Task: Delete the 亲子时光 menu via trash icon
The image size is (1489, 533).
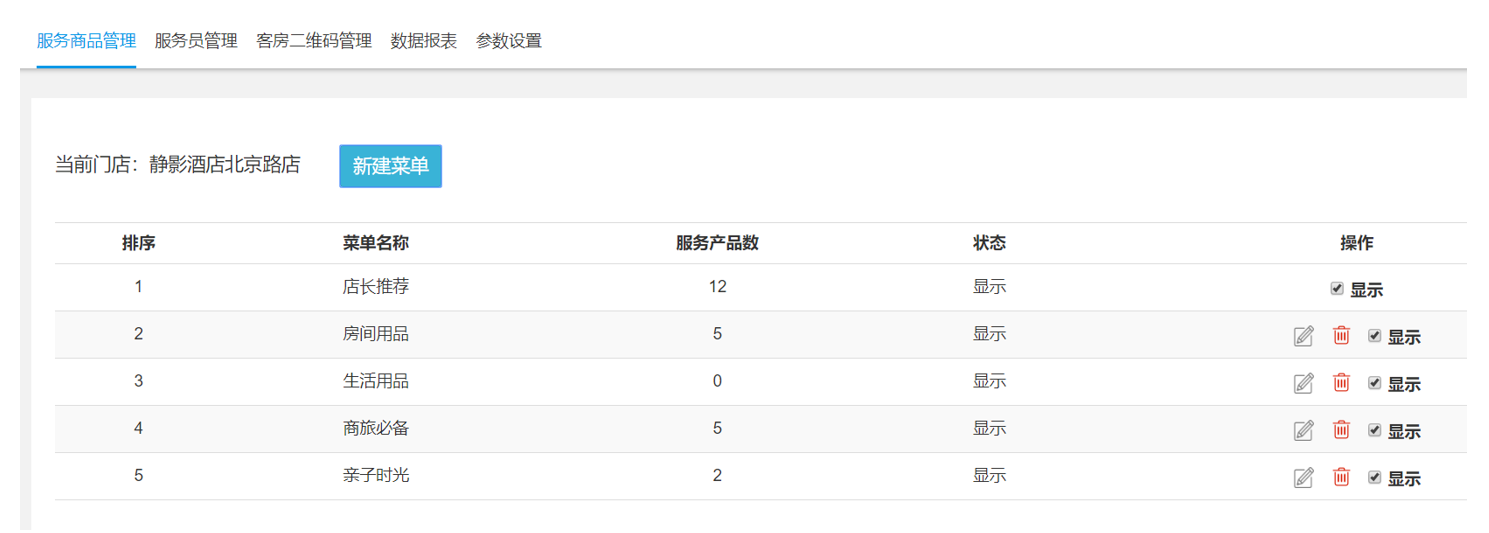Action: click(x=1341, y=476)
